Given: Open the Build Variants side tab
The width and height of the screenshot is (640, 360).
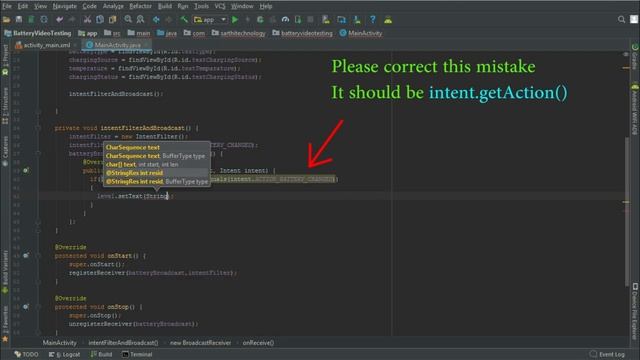Looking at the screenshot, I should tap(5, 271).
